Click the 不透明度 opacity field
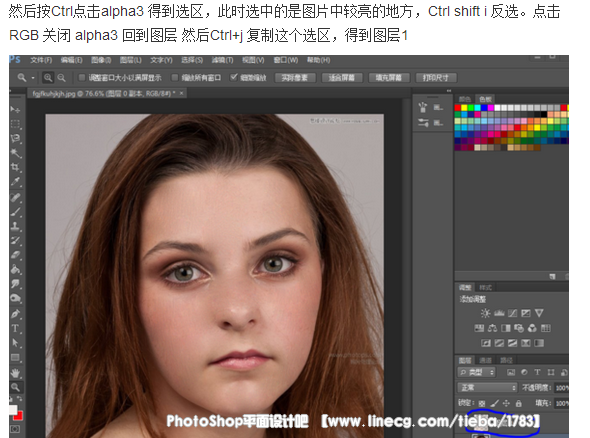 562,388
